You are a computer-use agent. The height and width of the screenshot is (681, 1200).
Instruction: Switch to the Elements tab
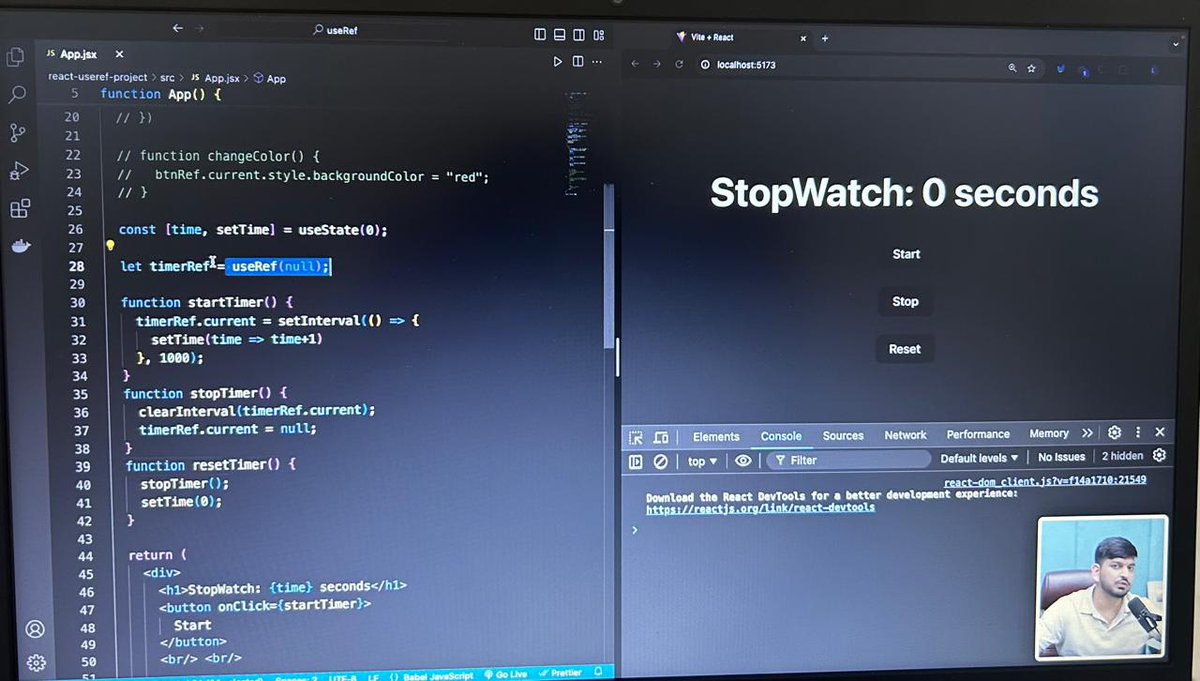[x=716, y=436]
